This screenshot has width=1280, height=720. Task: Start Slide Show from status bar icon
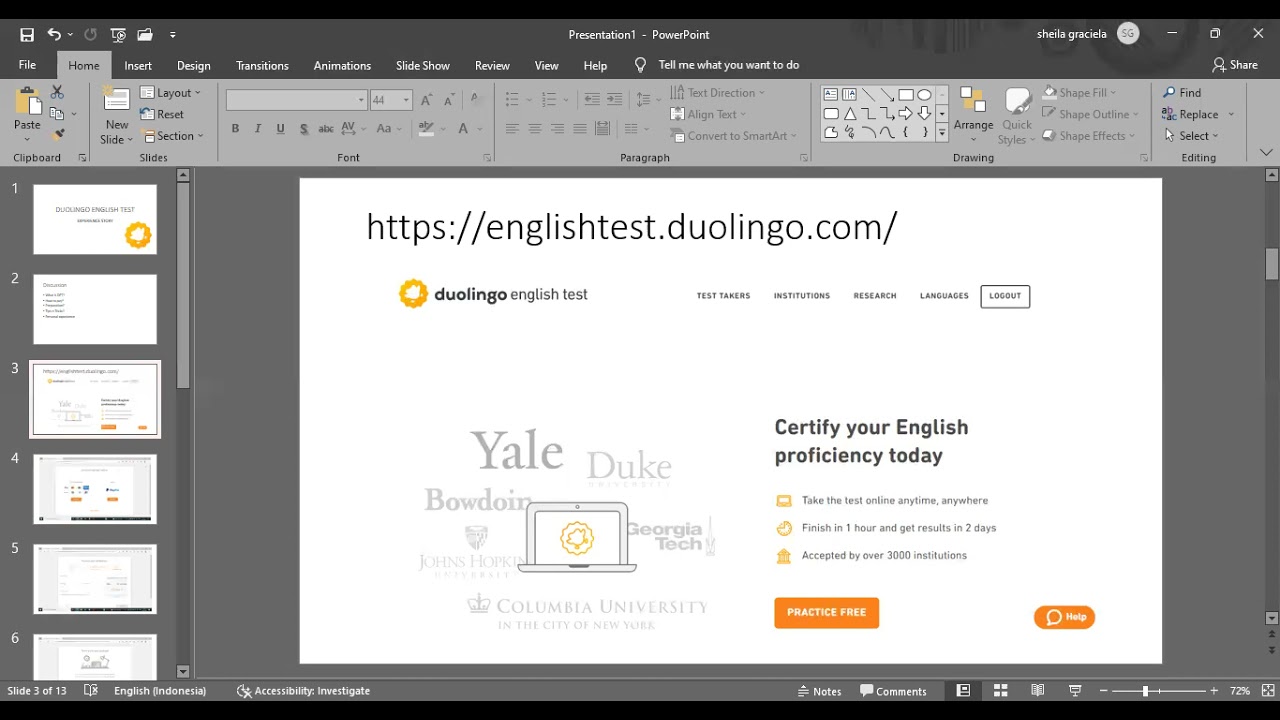1075,691
